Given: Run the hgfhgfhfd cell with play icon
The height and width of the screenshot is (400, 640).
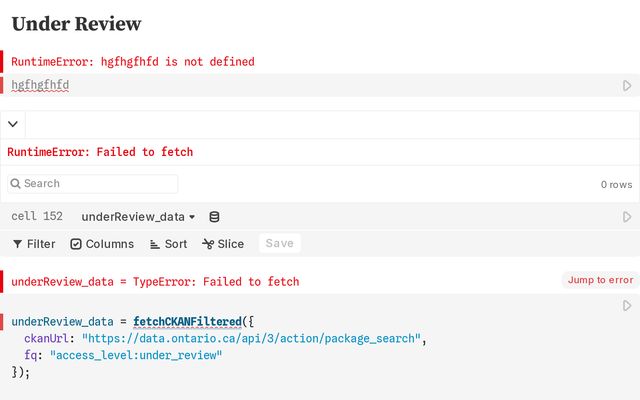Looking at the screenshot, I should click(x=627, y=86).
